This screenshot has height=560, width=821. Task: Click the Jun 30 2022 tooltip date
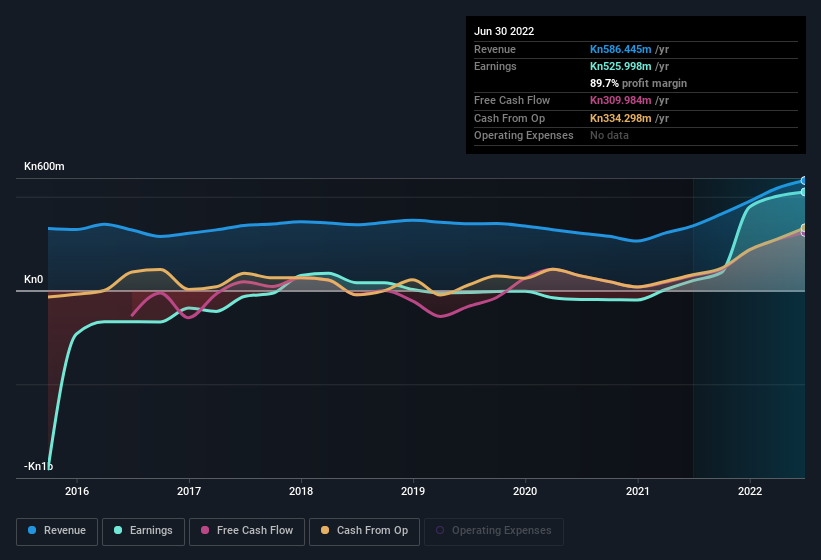[x=504, y=31]
